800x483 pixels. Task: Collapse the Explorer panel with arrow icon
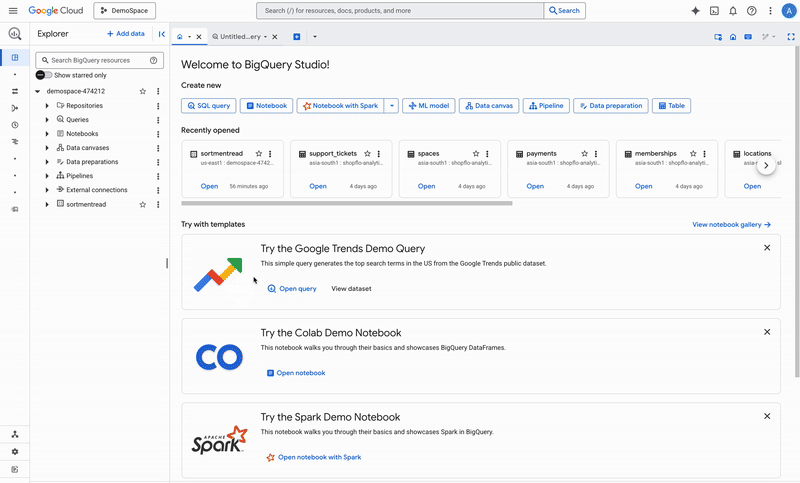coord(162,34)
